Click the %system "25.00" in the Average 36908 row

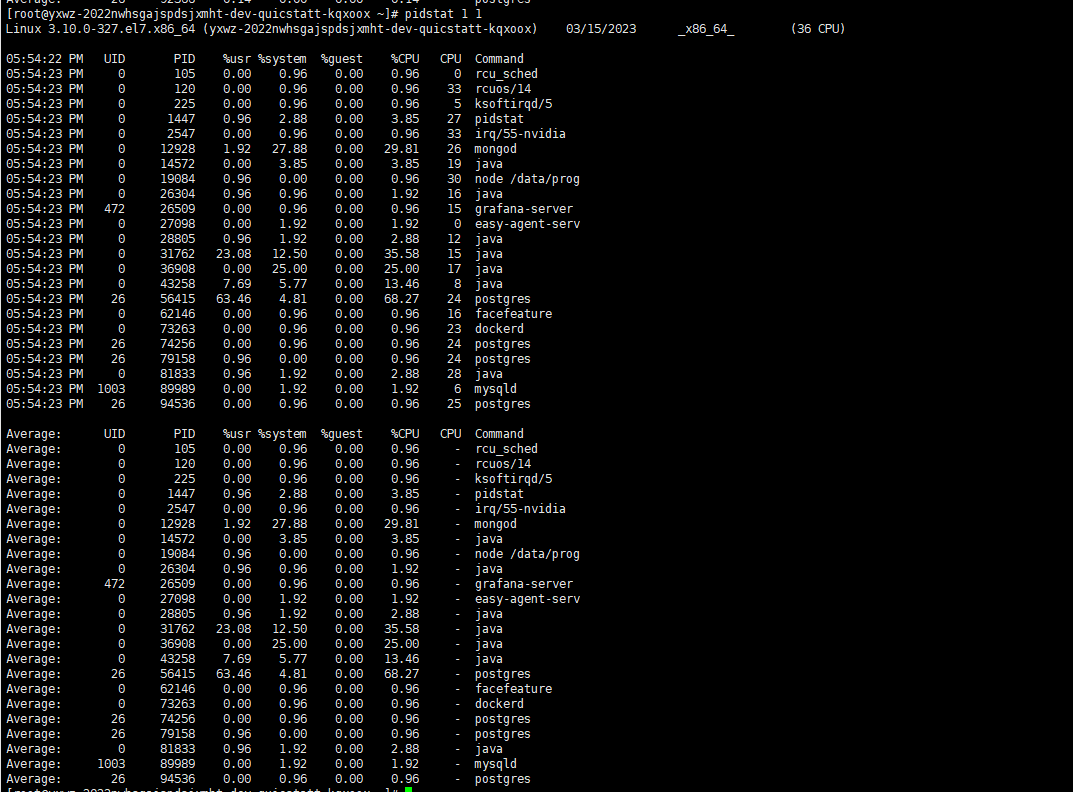(289, 644)
